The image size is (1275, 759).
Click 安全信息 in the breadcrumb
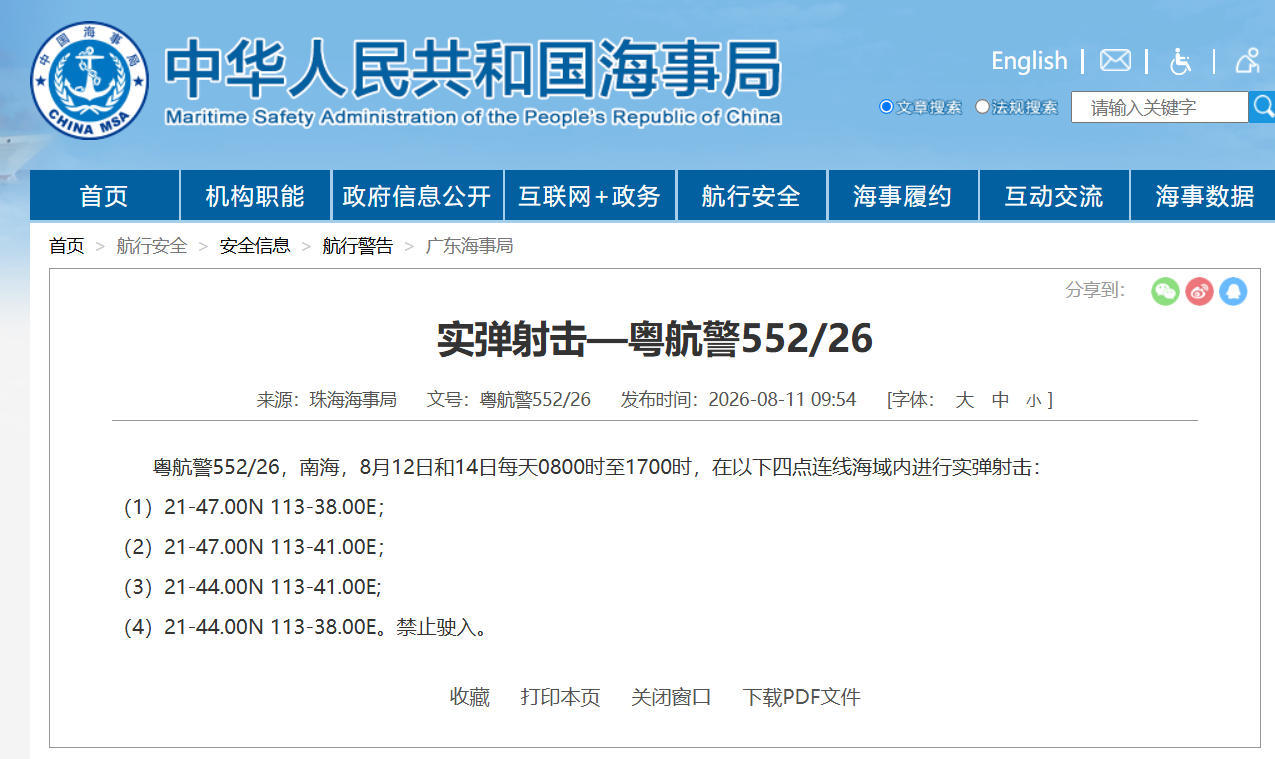(x=255, y=246)
